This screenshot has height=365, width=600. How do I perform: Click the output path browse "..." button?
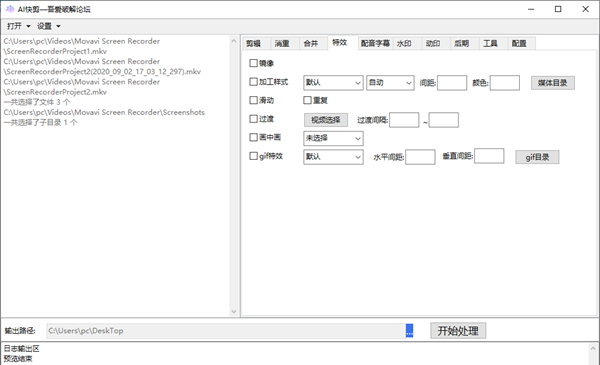(x=409, y=331)
